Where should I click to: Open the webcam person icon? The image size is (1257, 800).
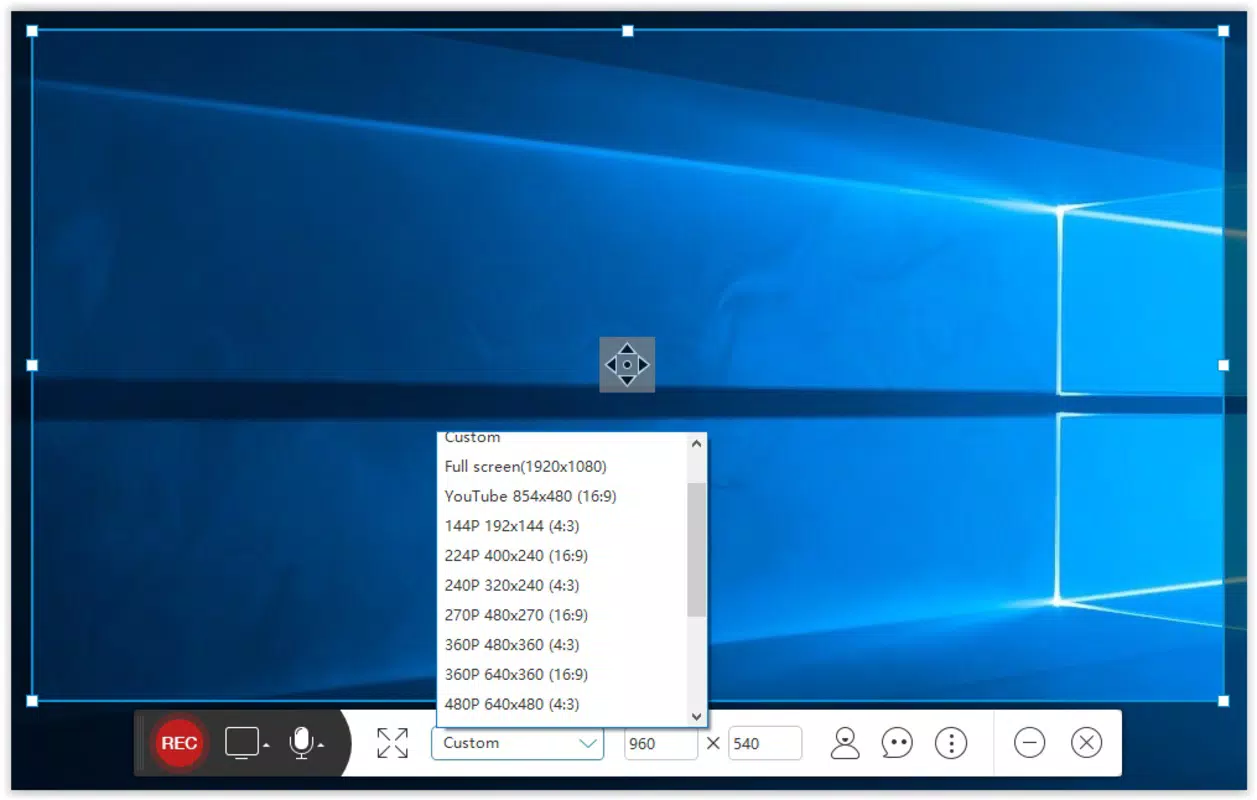click(x=845, y=743)
